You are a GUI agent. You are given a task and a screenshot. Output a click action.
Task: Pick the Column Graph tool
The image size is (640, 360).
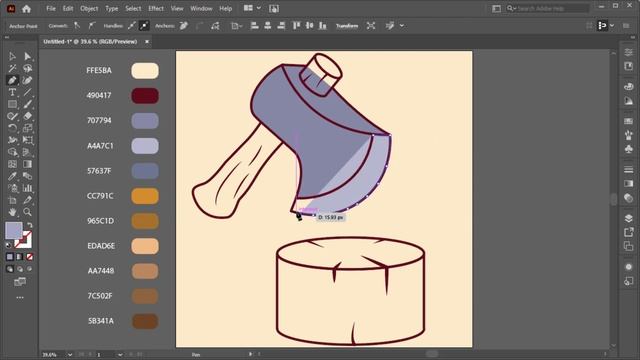pos(27,188)
